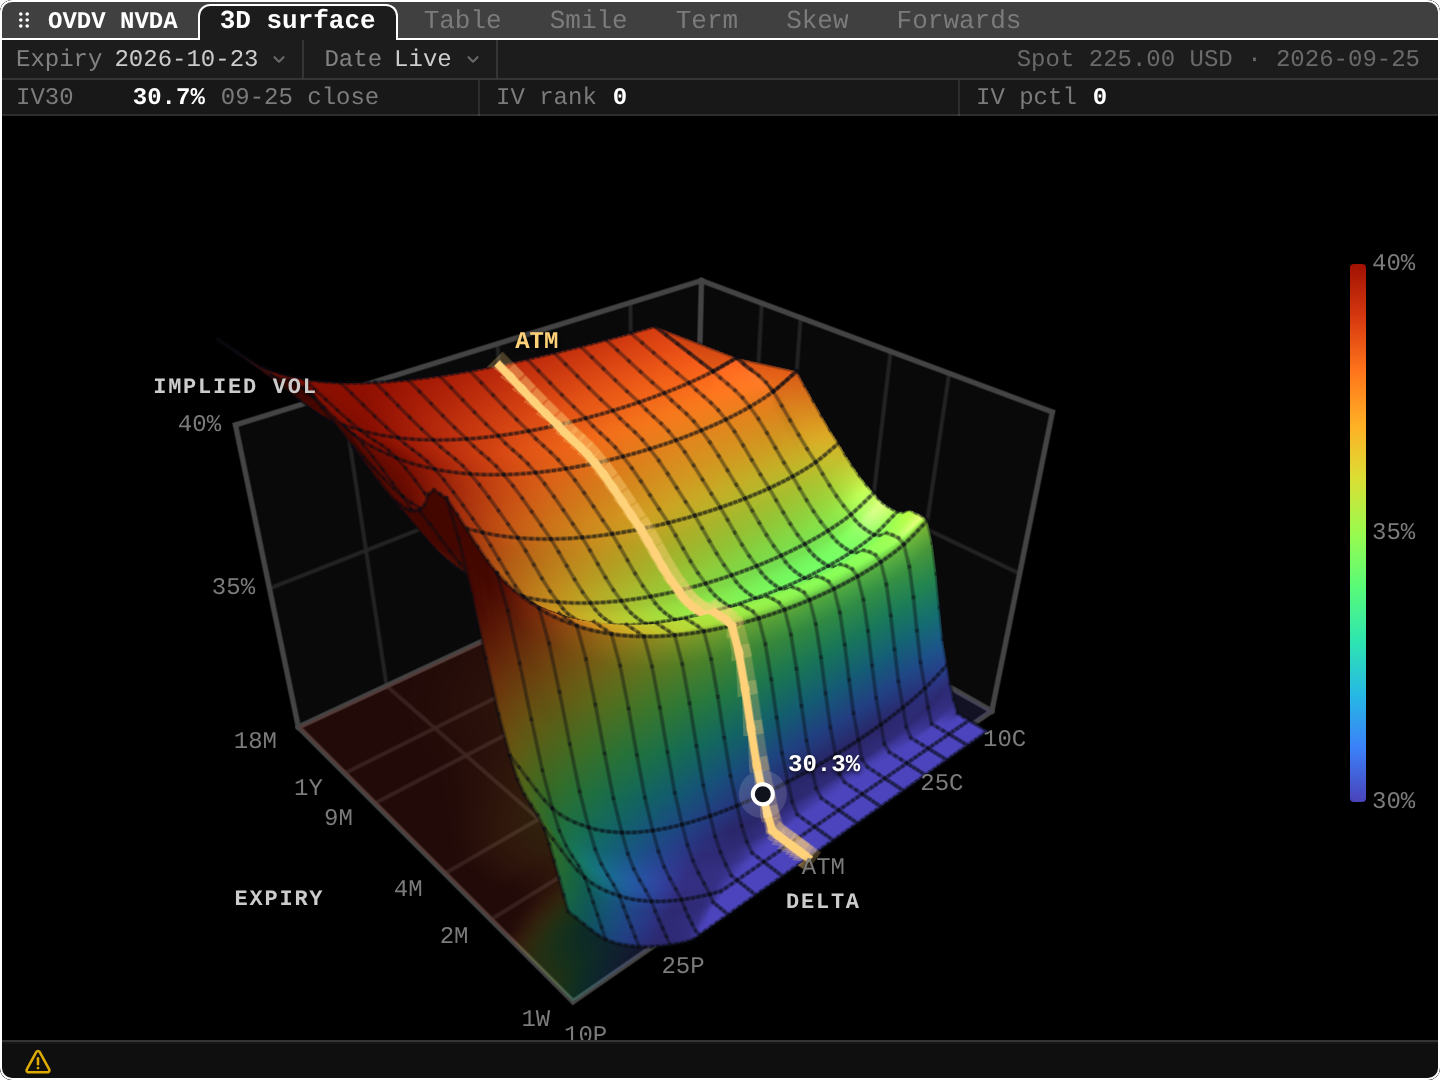Click the drag-handle grip icon beside OVDV
1440x1080 pixels.
[x=24, y=20]
